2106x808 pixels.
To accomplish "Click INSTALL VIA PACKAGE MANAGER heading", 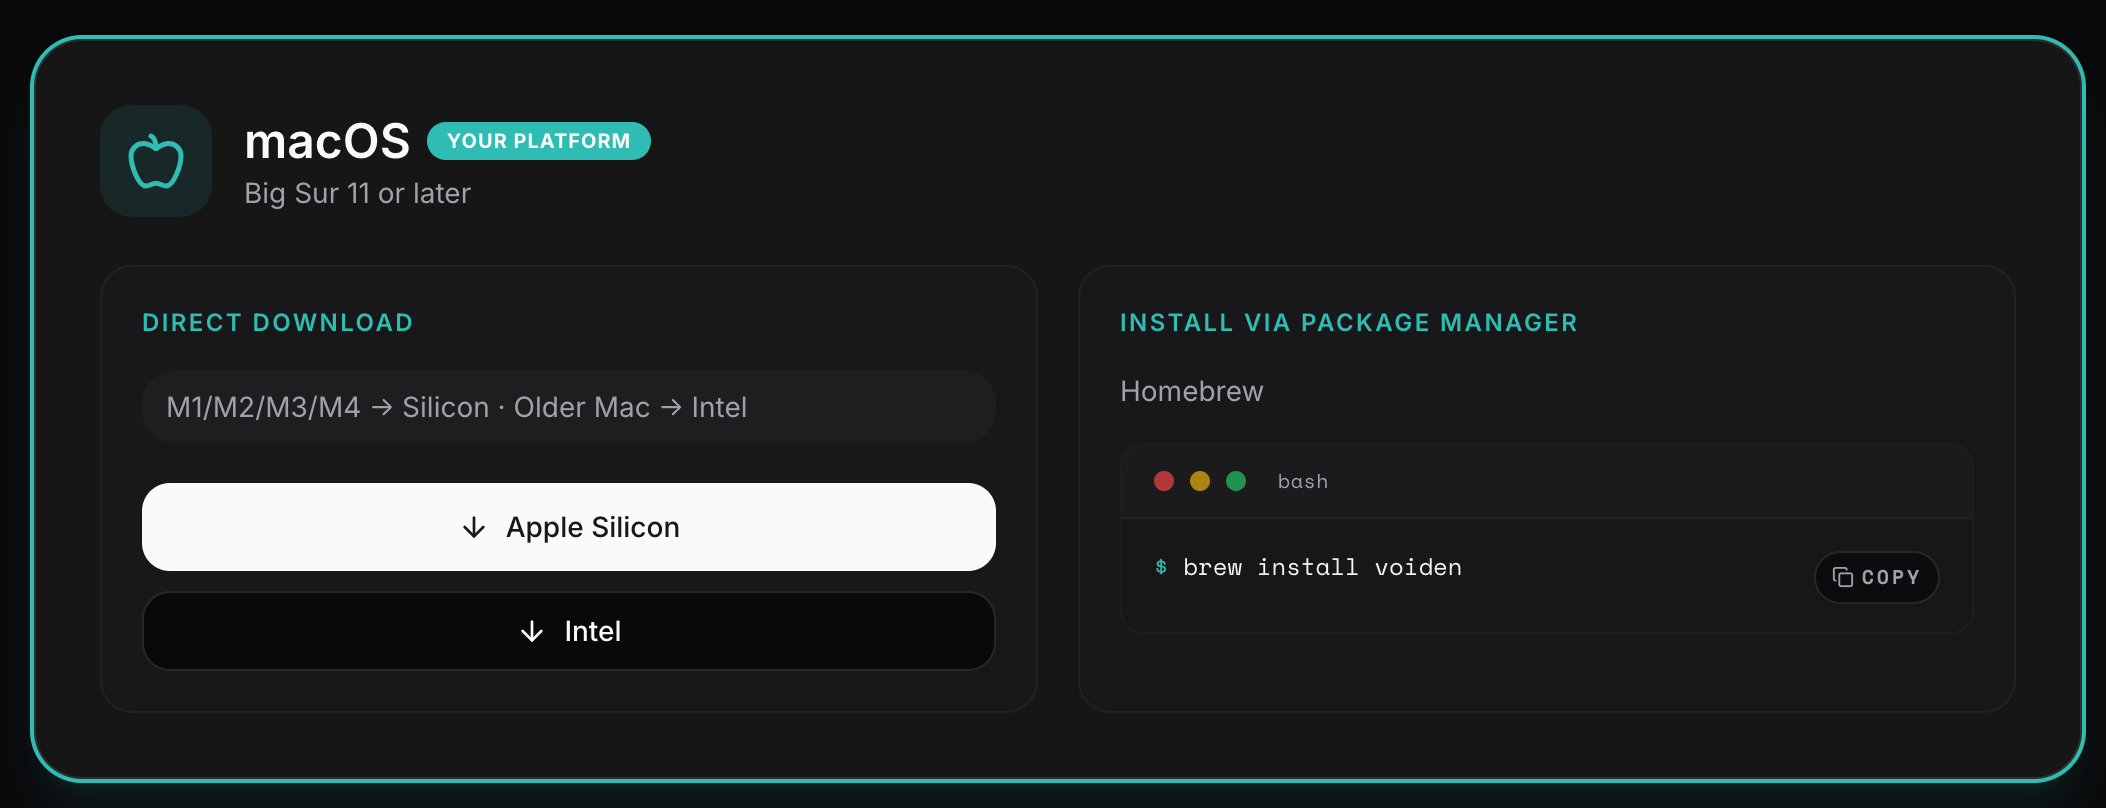I will 1349,323.
